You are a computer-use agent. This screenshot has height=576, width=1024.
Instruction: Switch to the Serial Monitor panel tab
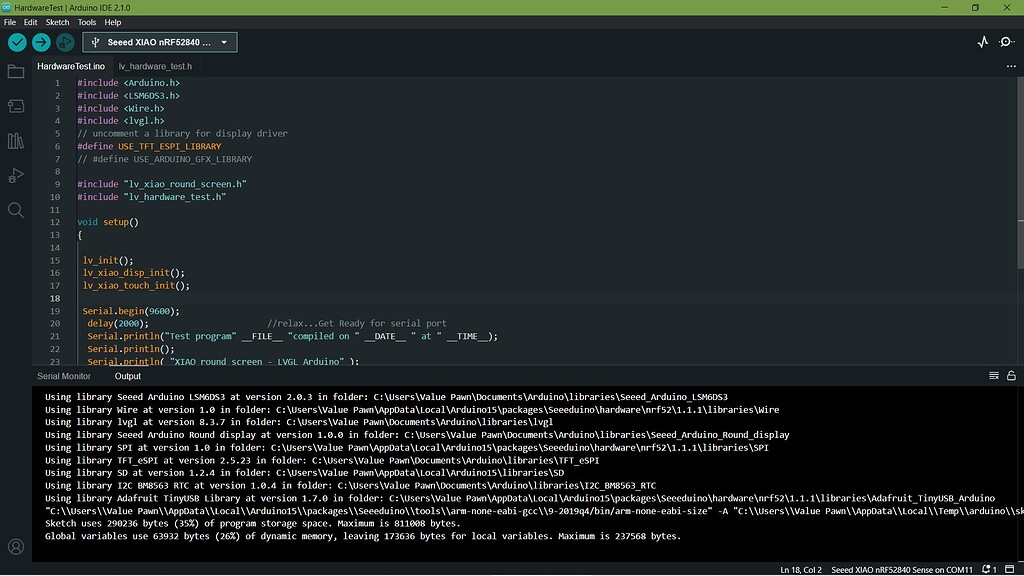(x=64, y=376)
